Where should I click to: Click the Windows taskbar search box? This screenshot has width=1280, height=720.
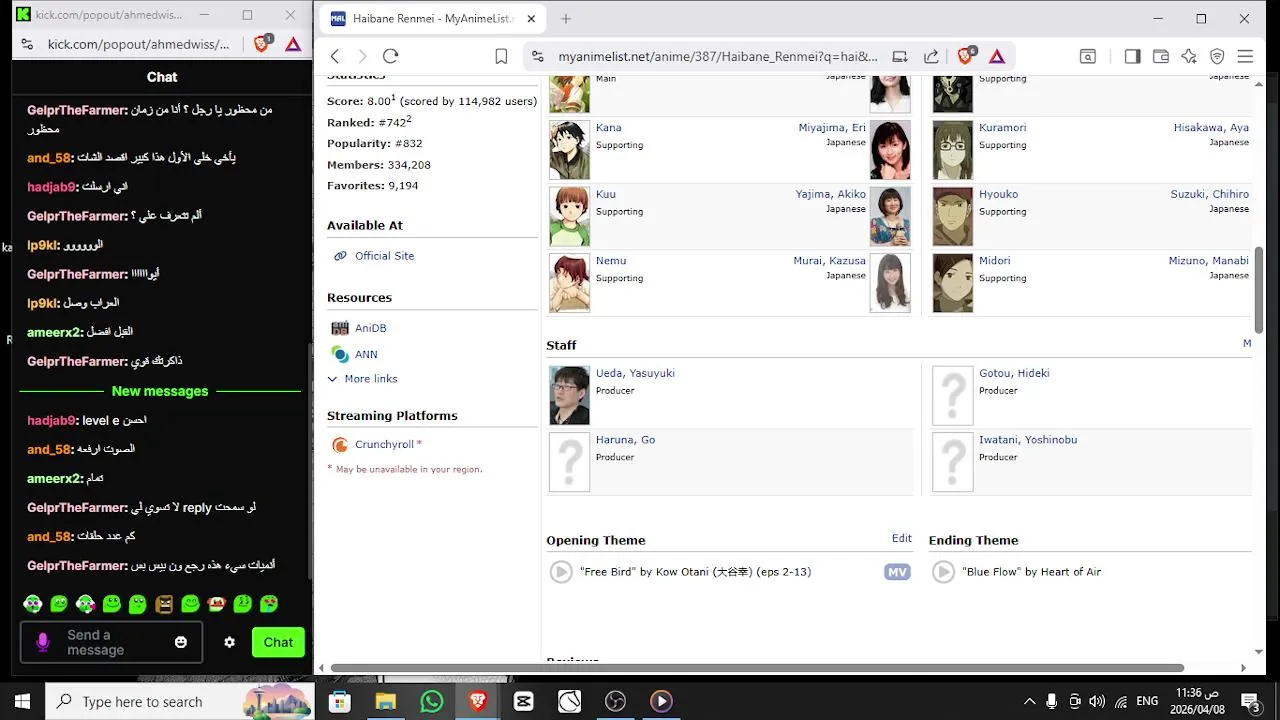point(180,701)
